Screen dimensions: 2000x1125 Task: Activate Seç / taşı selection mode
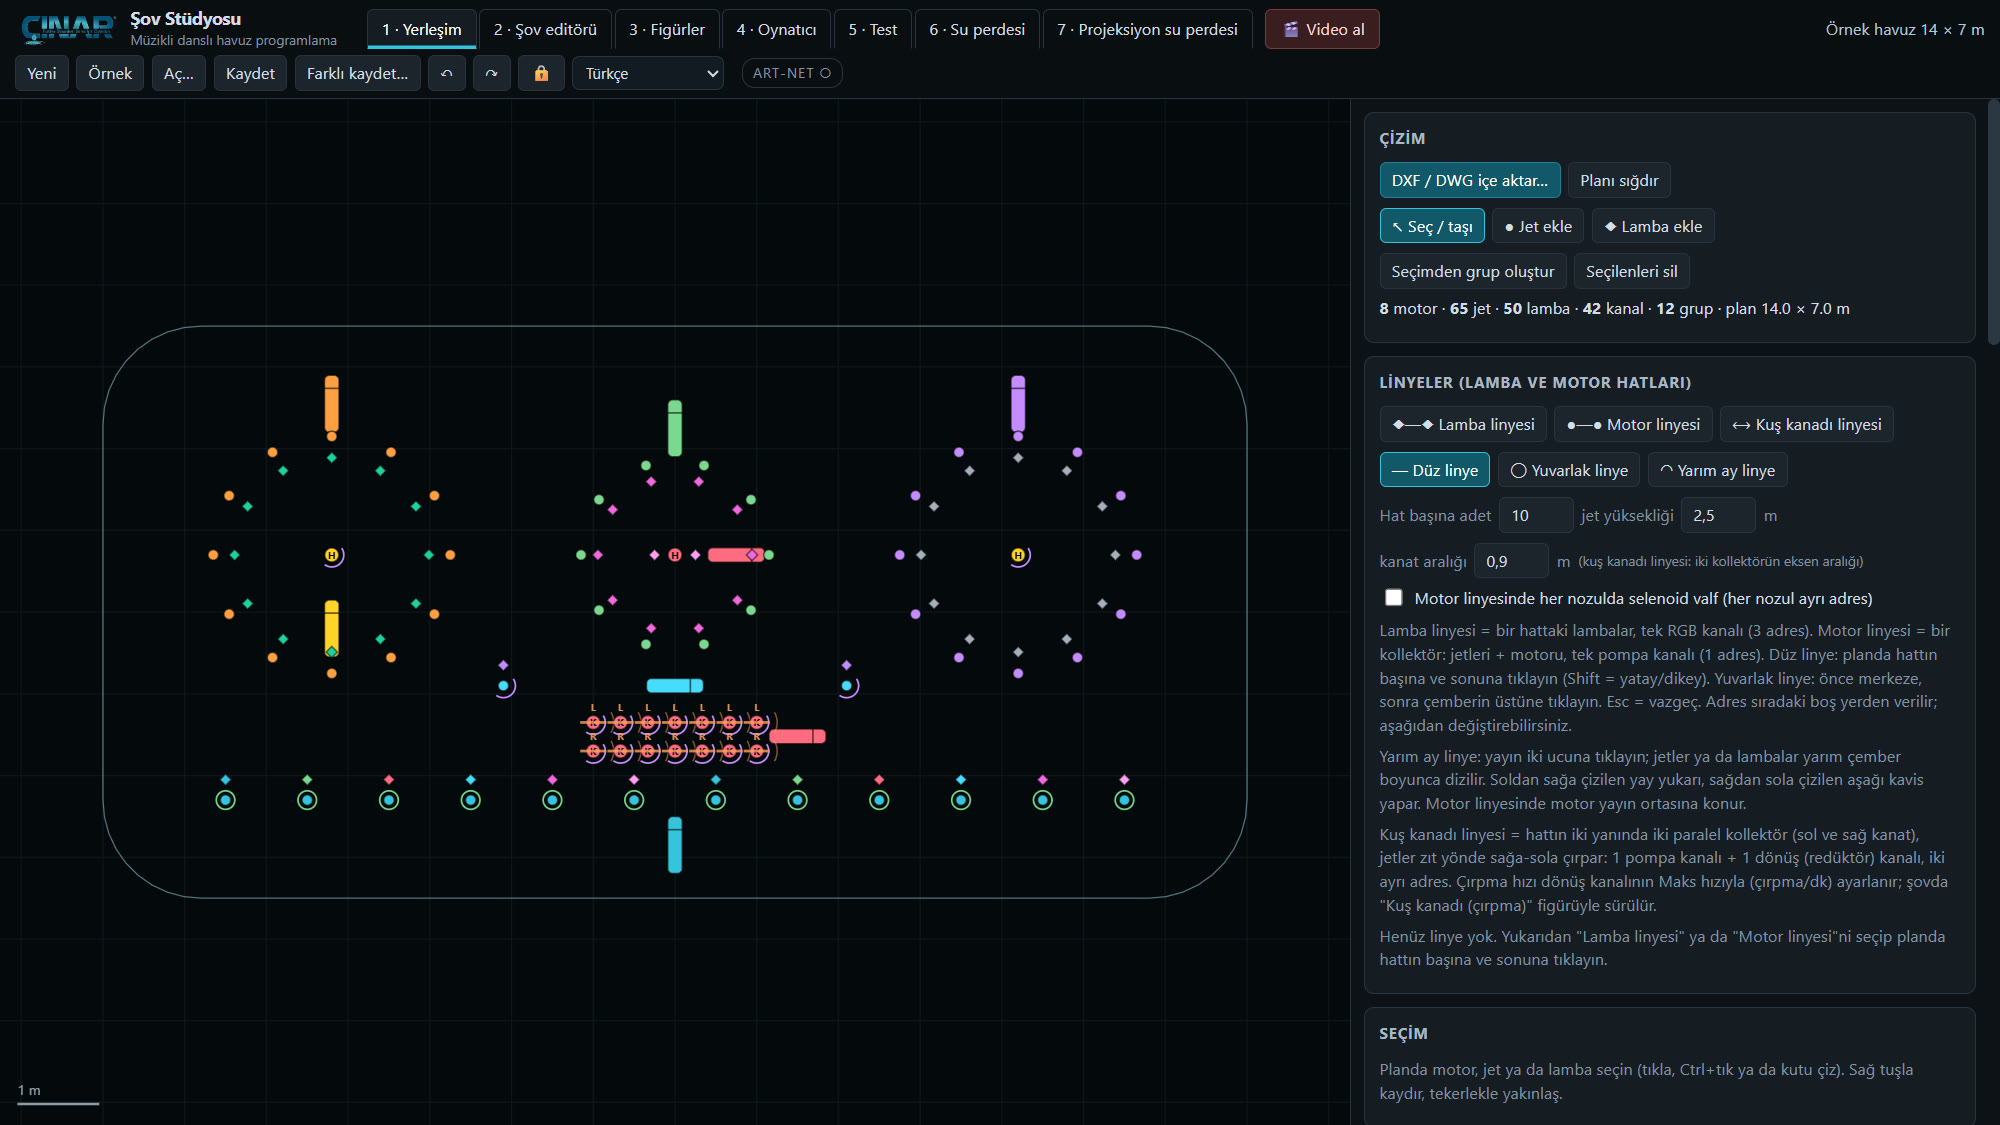(x=1431, y=226)
